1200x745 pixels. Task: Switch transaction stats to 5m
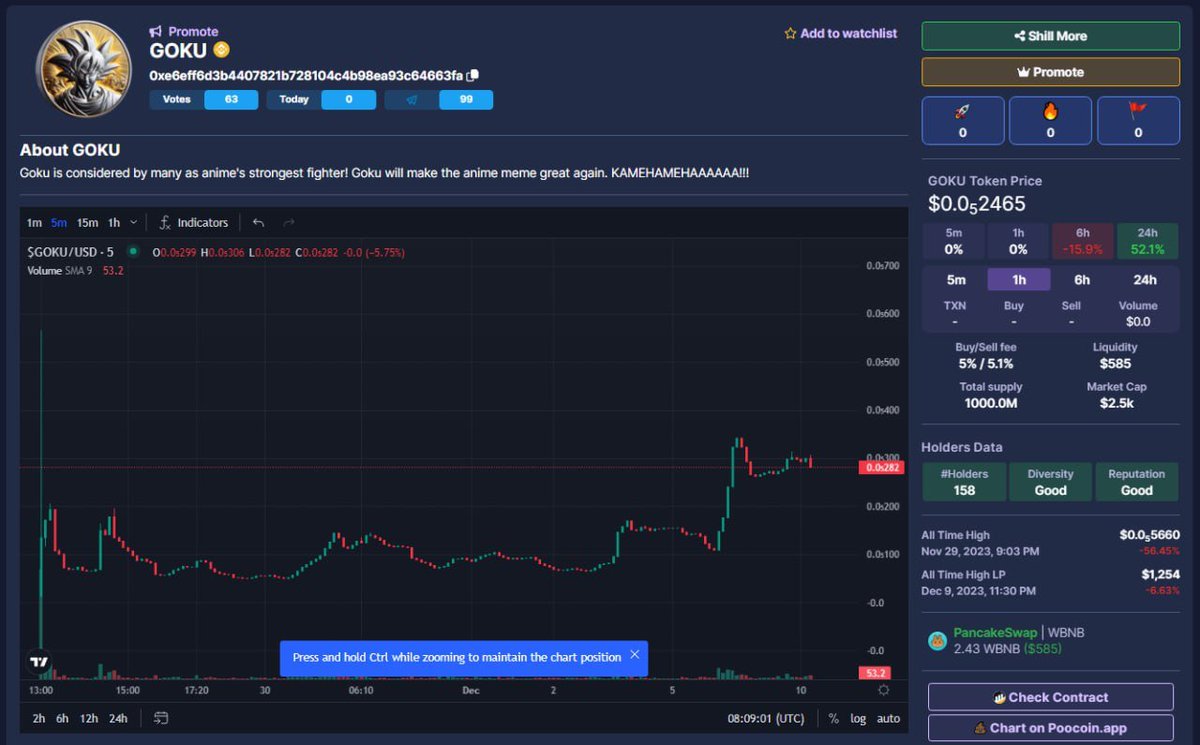click(x=956, y=280)
